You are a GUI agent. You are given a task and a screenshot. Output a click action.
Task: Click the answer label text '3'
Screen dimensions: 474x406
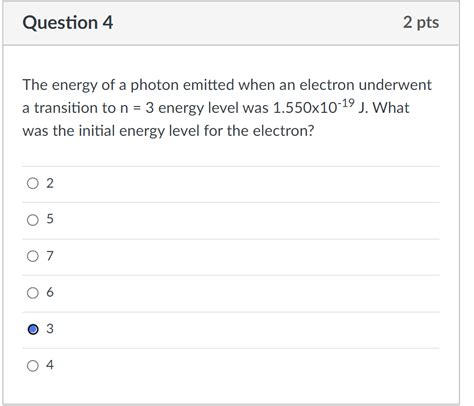click(50, 329)
